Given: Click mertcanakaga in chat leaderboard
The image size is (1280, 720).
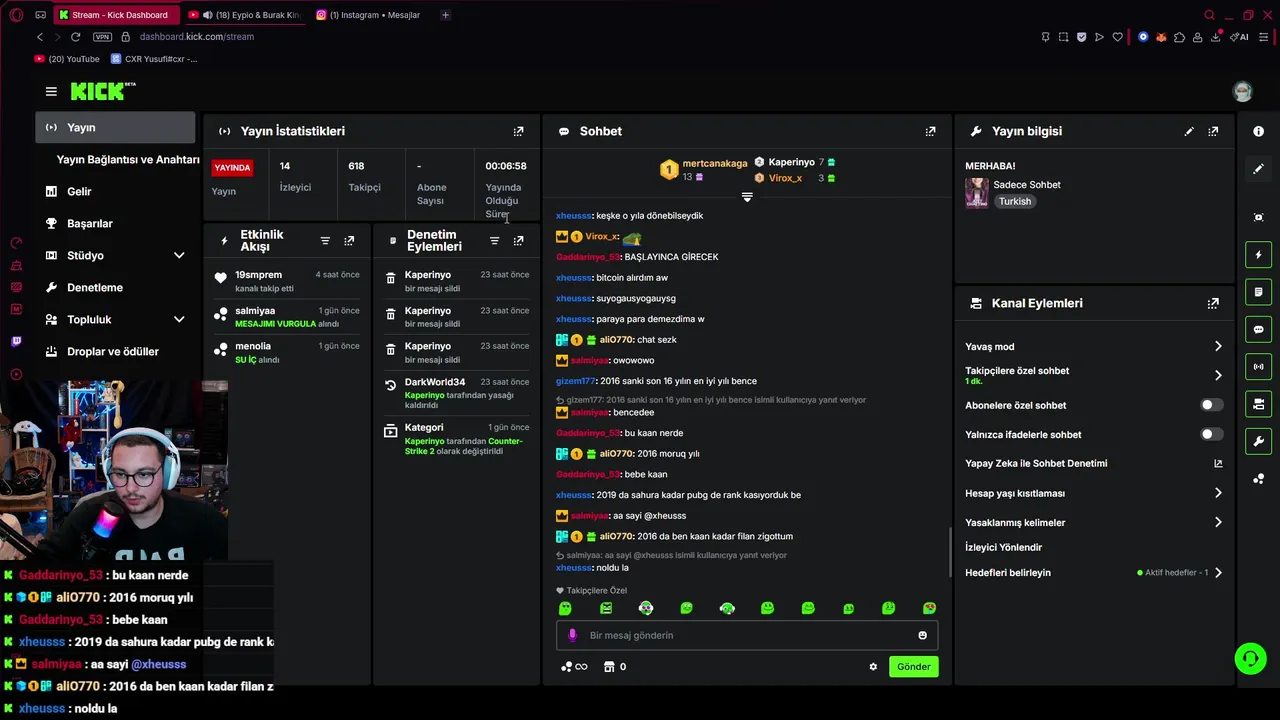Looking at the screenshot, I should [714, 163].
